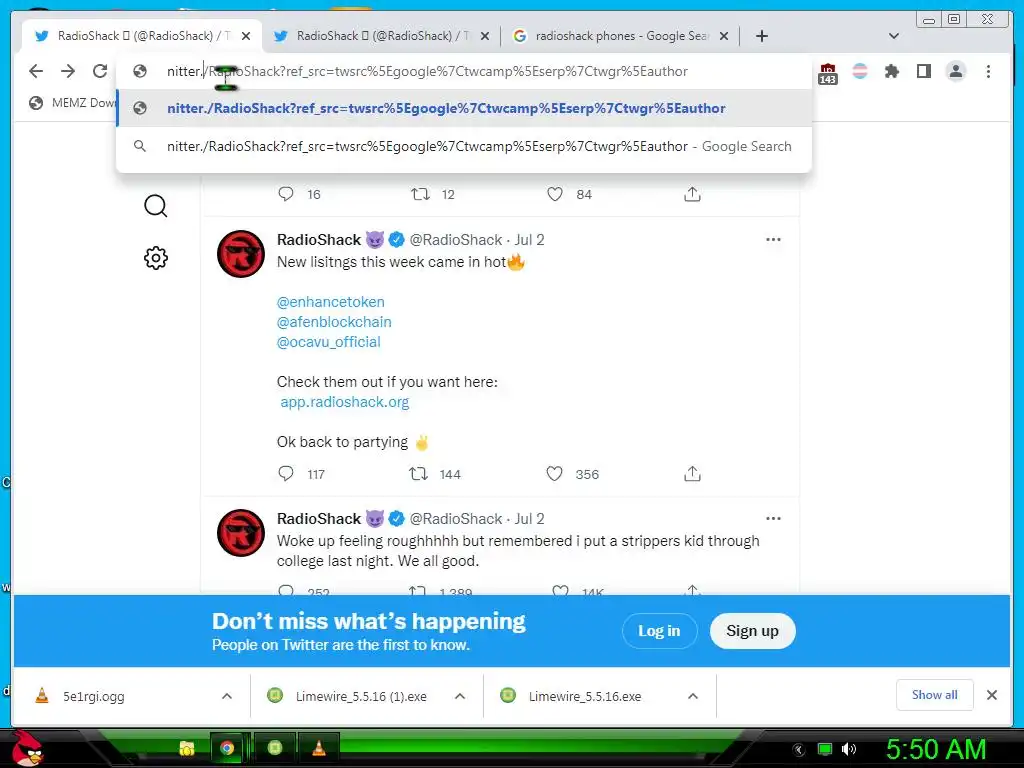Open the Extensions puzzle-piece menu
This screenshot has height=768, width=1024.
891,71
